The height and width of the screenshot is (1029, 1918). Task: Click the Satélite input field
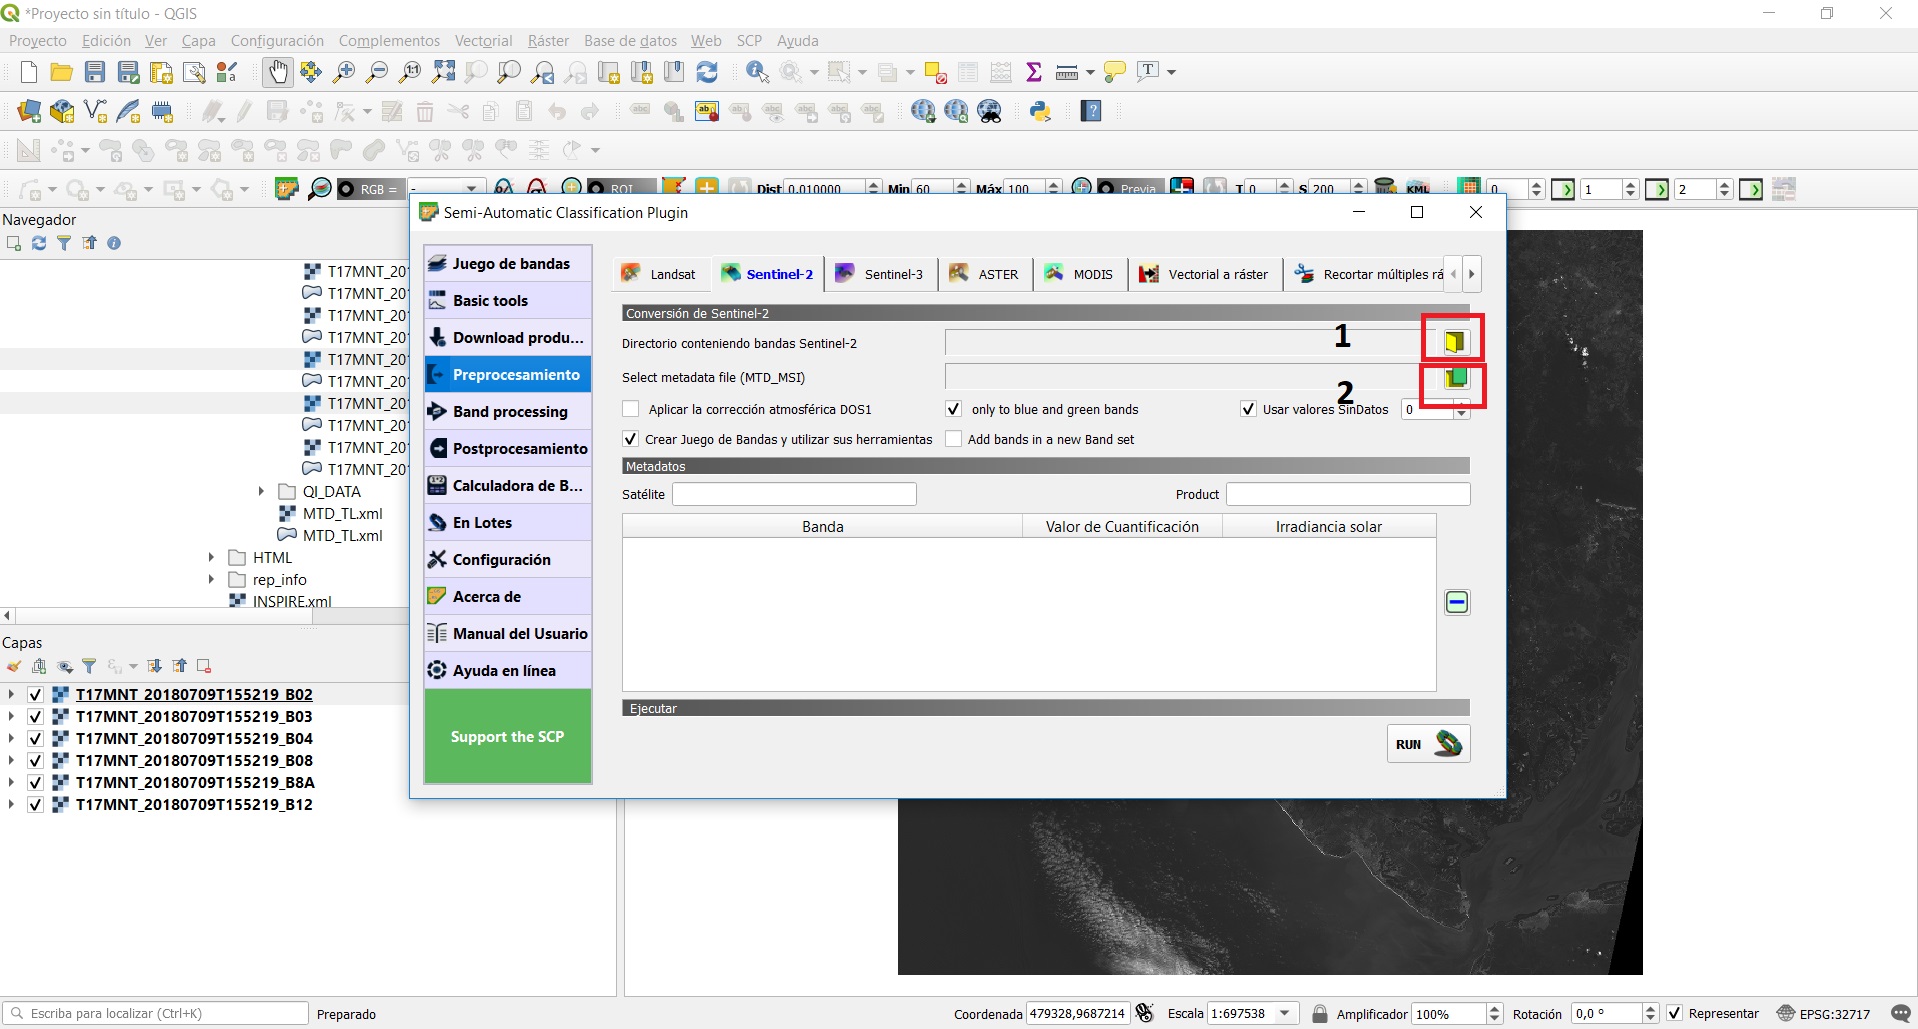pos(794,494)
